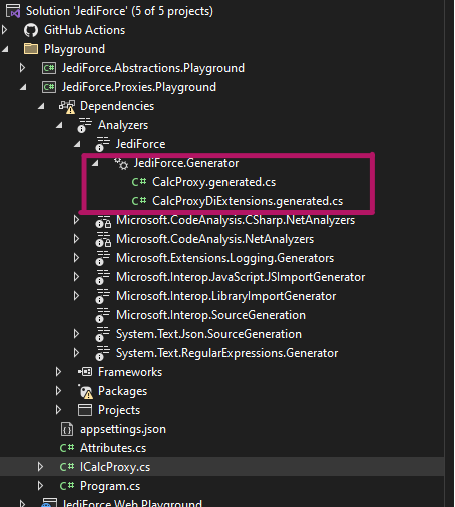Expand the Packages node
Screen dimensions: 455x507
[58, 391]
